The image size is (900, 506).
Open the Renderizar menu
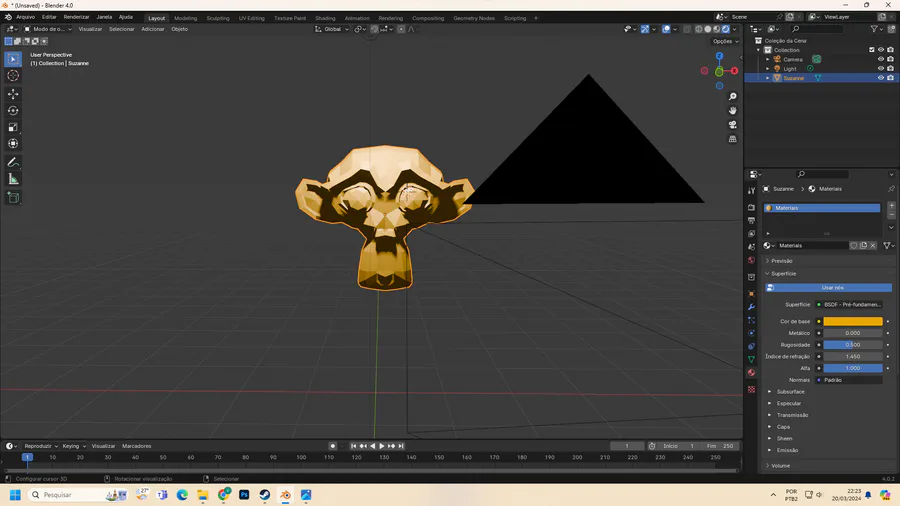pos(76,17)
